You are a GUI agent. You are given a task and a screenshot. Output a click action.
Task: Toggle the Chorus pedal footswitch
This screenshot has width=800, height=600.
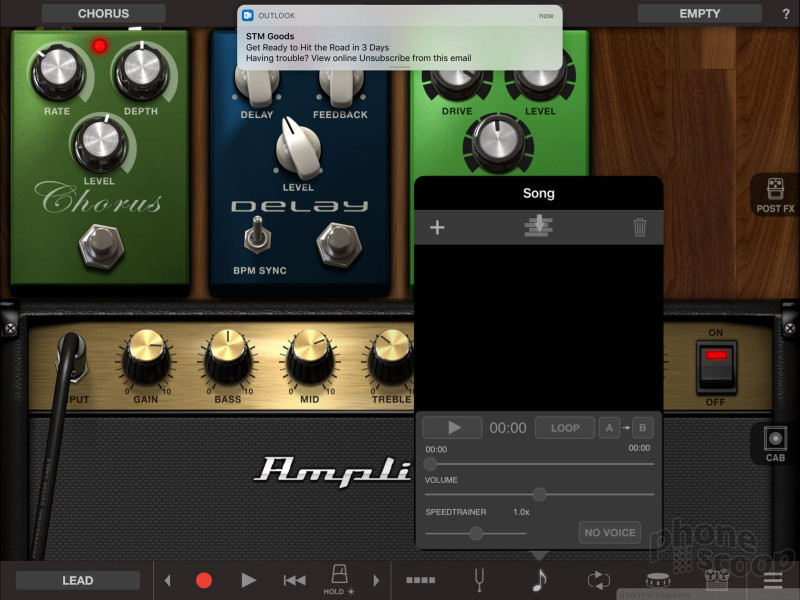(x=102, y=246)
